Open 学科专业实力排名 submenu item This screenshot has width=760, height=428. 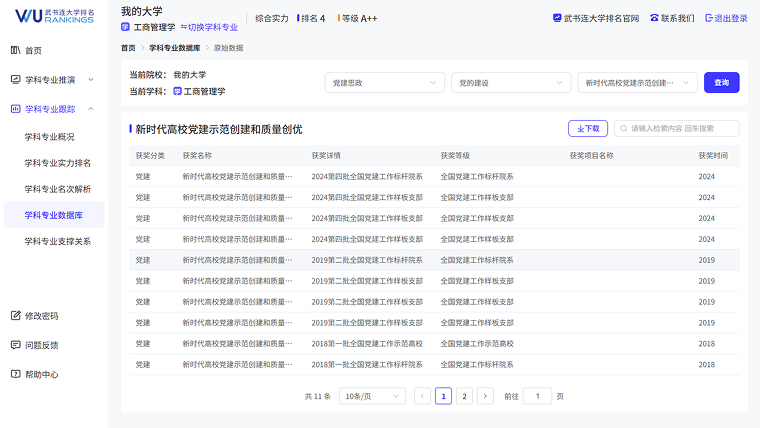click(58, 163)
